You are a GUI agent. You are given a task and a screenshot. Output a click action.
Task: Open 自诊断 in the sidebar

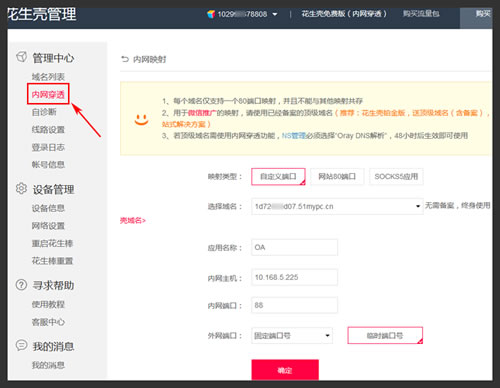point(44,112)
